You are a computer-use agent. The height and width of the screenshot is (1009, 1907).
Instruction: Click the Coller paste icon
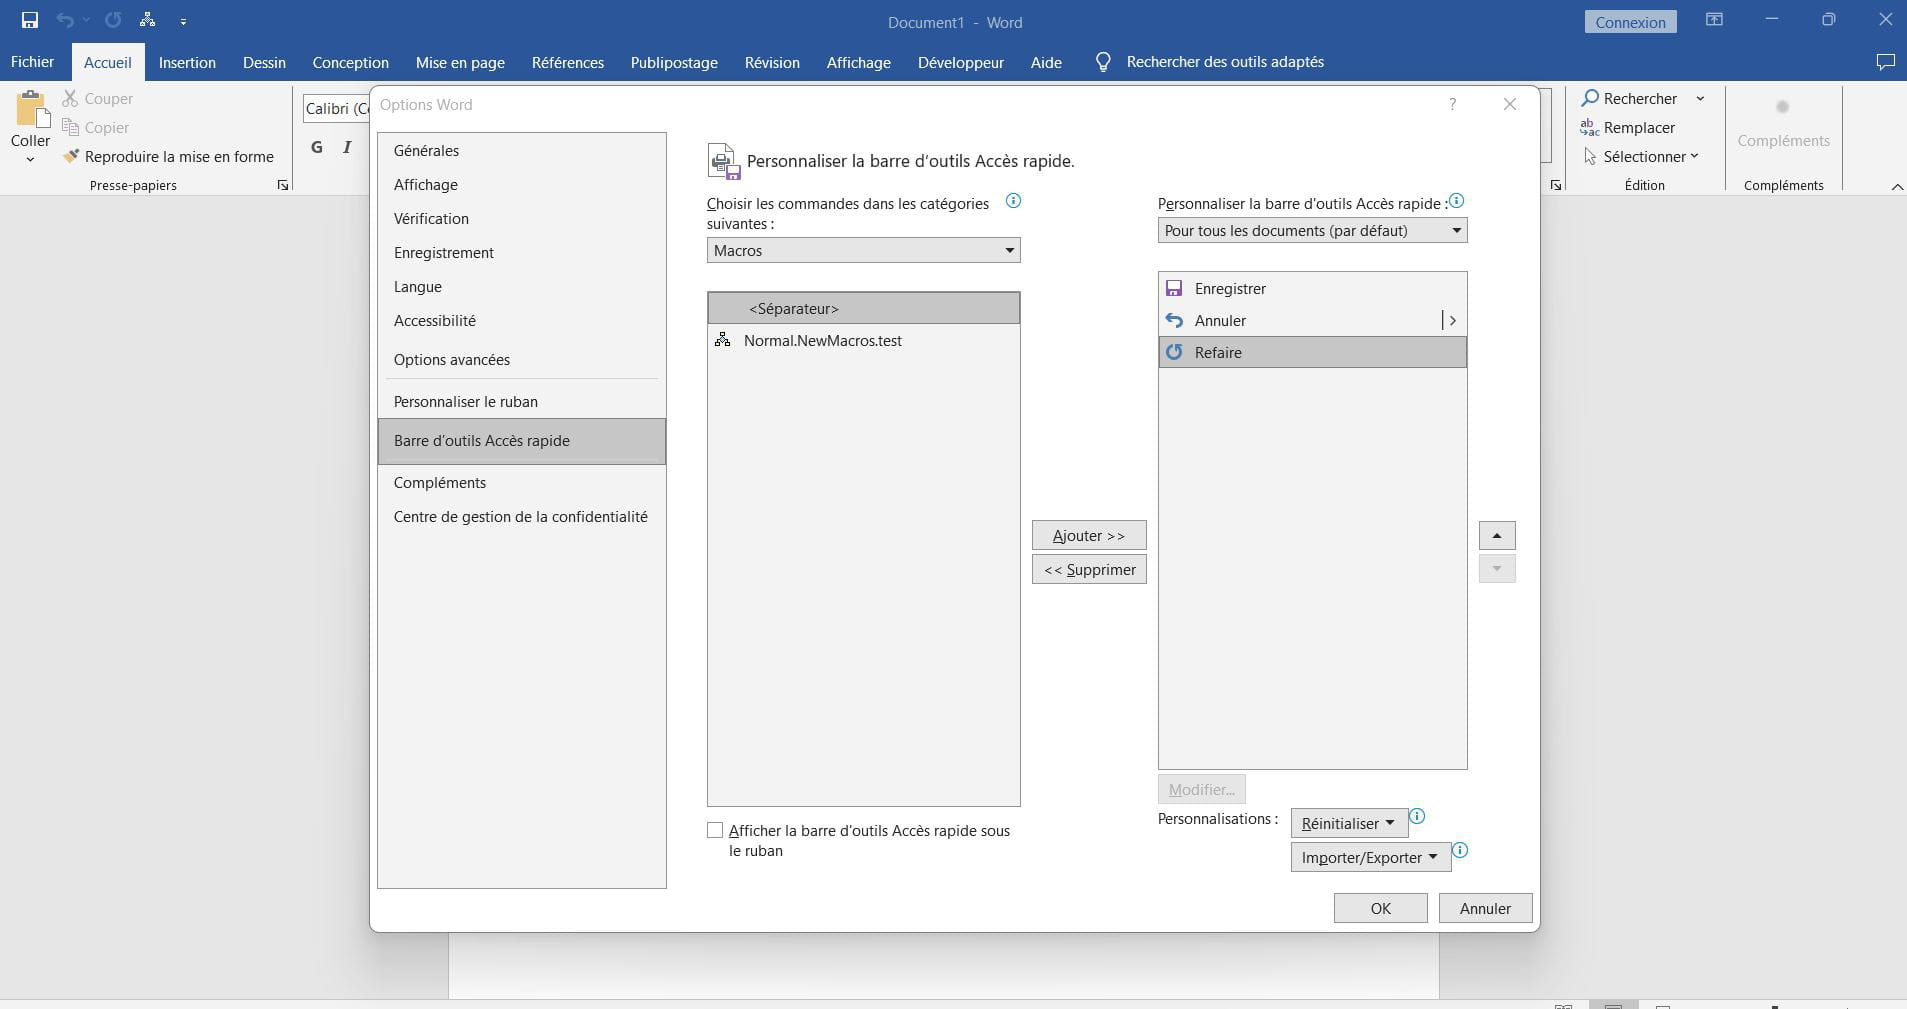pyautogui.click(x=31, y=110)
